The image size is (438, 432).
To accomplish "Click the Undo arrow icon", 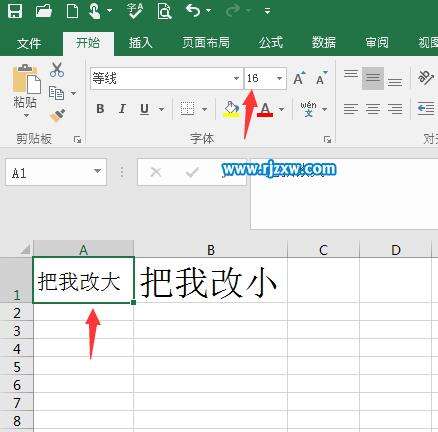I will pyautogui.click(x=193, y=11).
